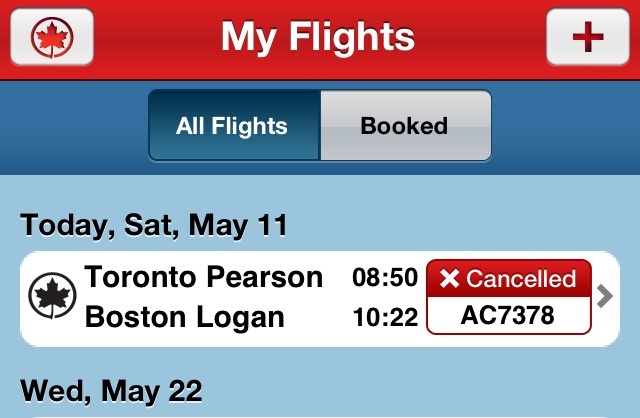Open the partially visible flight card under May 22
The width and height of the screenshot is (640, 418).
[320, 414]
